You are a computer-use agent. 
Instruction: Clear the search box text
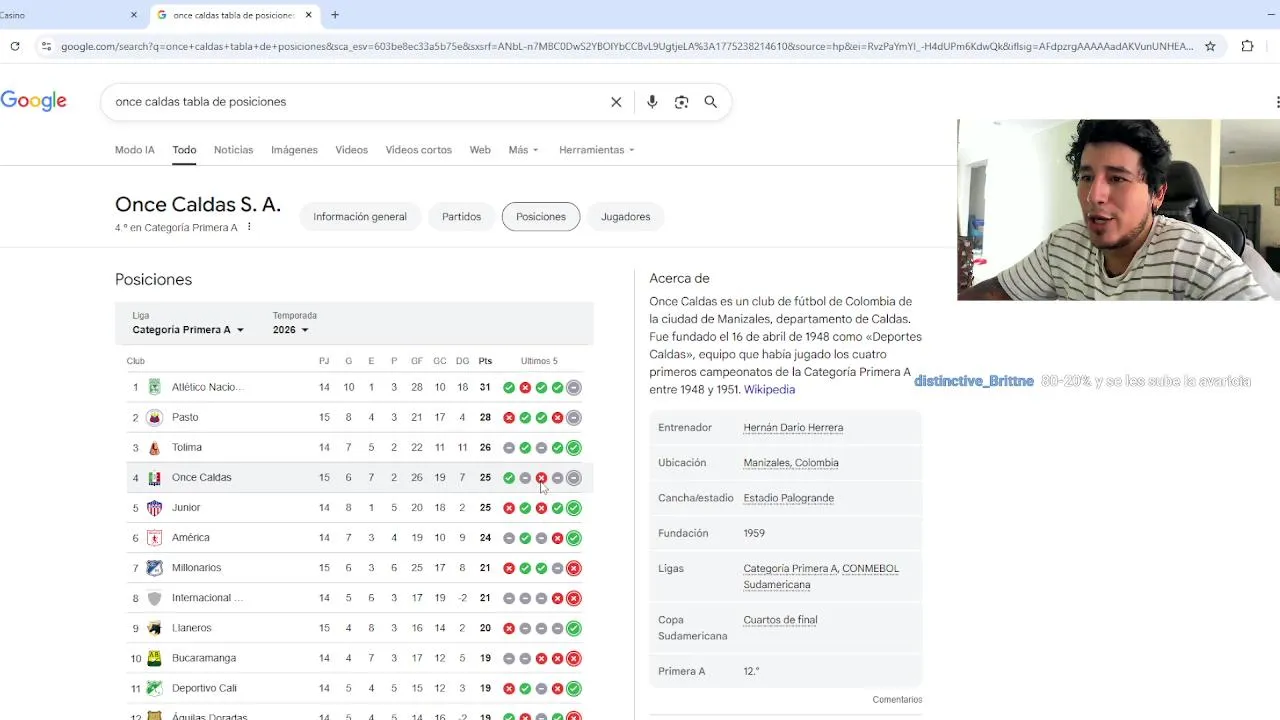click(x=616, y=102)
